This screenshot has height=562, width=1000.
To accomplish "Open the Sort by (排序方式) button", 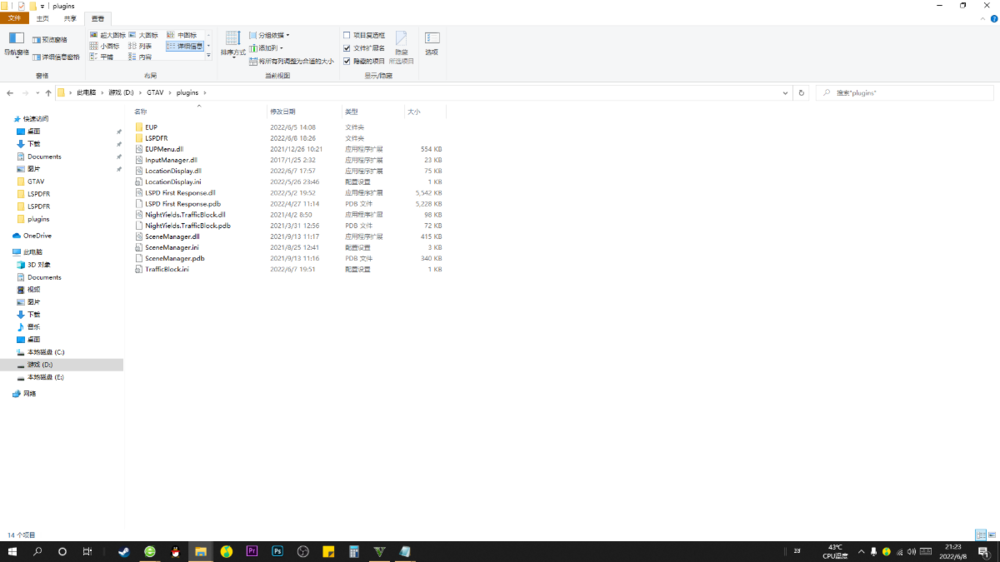I will click(x=233, y=45).
